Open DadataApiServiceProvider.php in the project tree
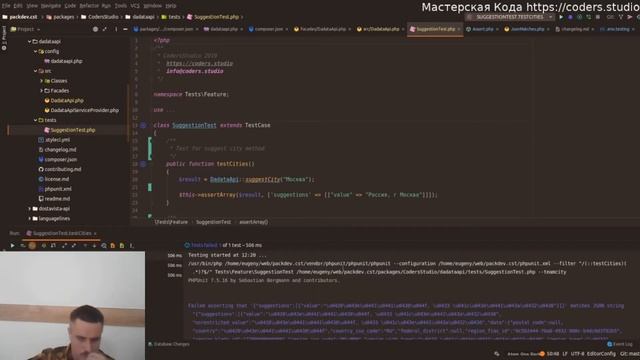The image size is (640, 360). (82, 110)
